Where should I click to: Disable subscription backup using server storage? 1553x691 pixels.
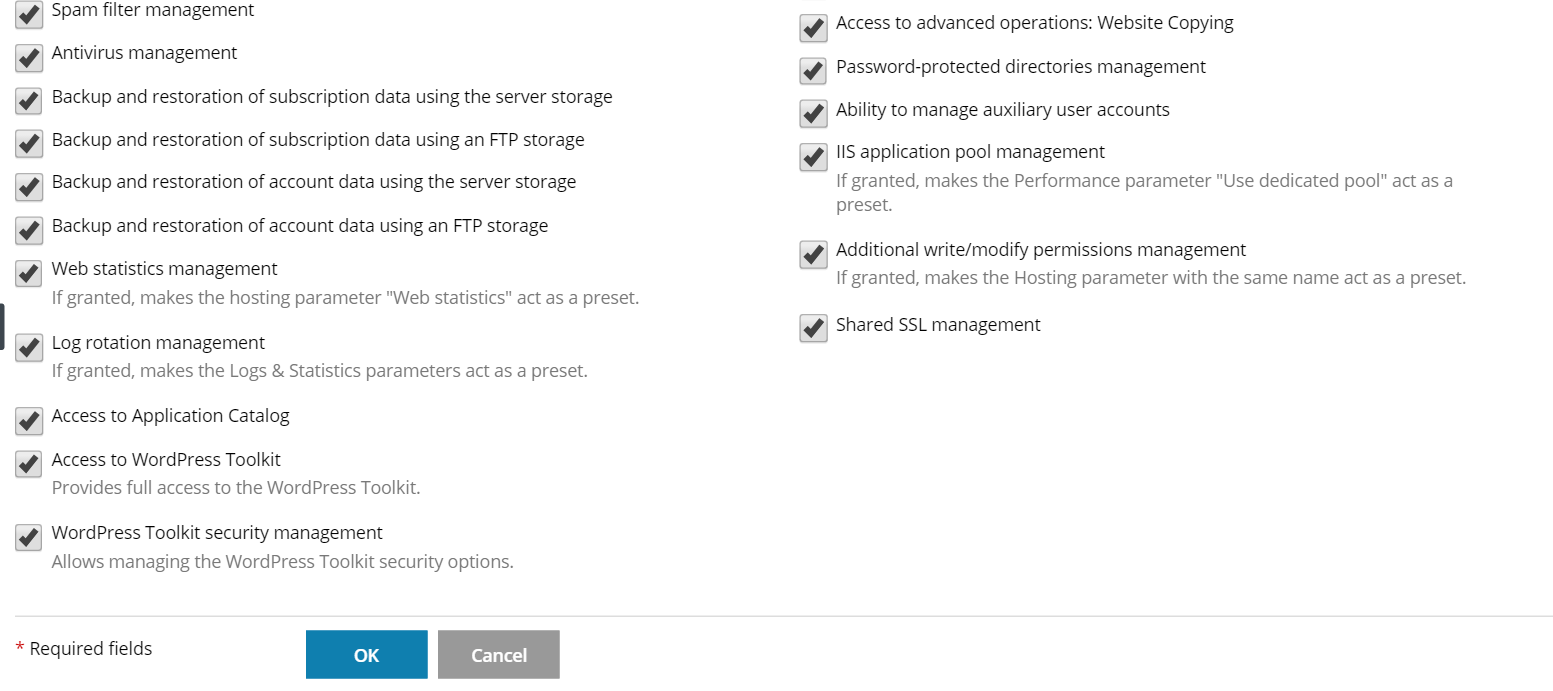[29, 101]
